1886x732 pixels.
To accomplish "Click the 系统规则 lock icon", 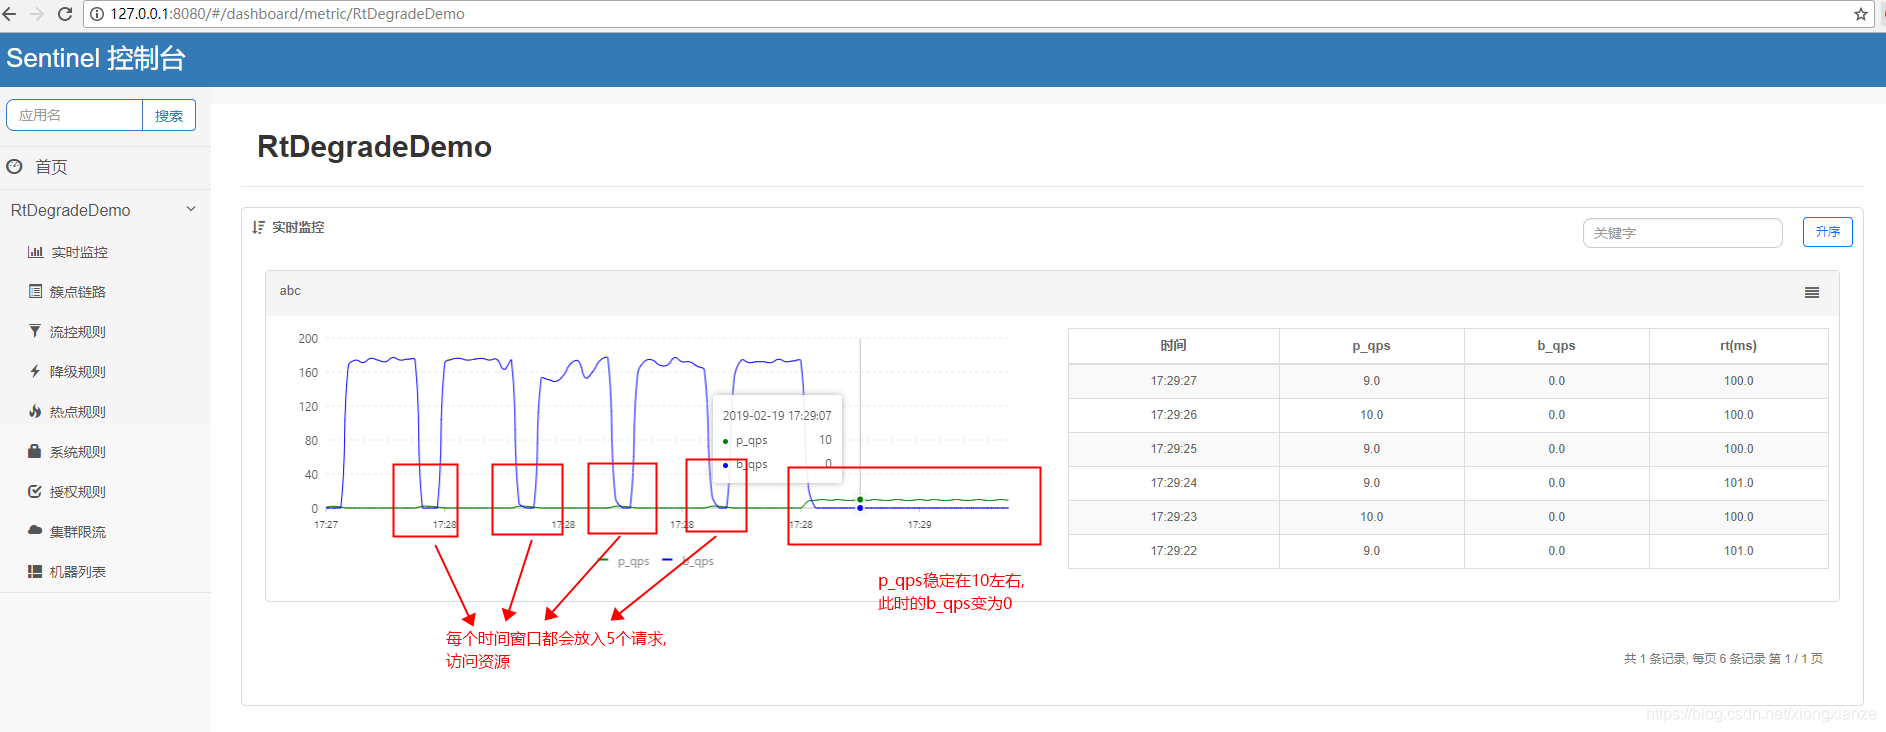I will pyautogui.click(x=35, y=451).
